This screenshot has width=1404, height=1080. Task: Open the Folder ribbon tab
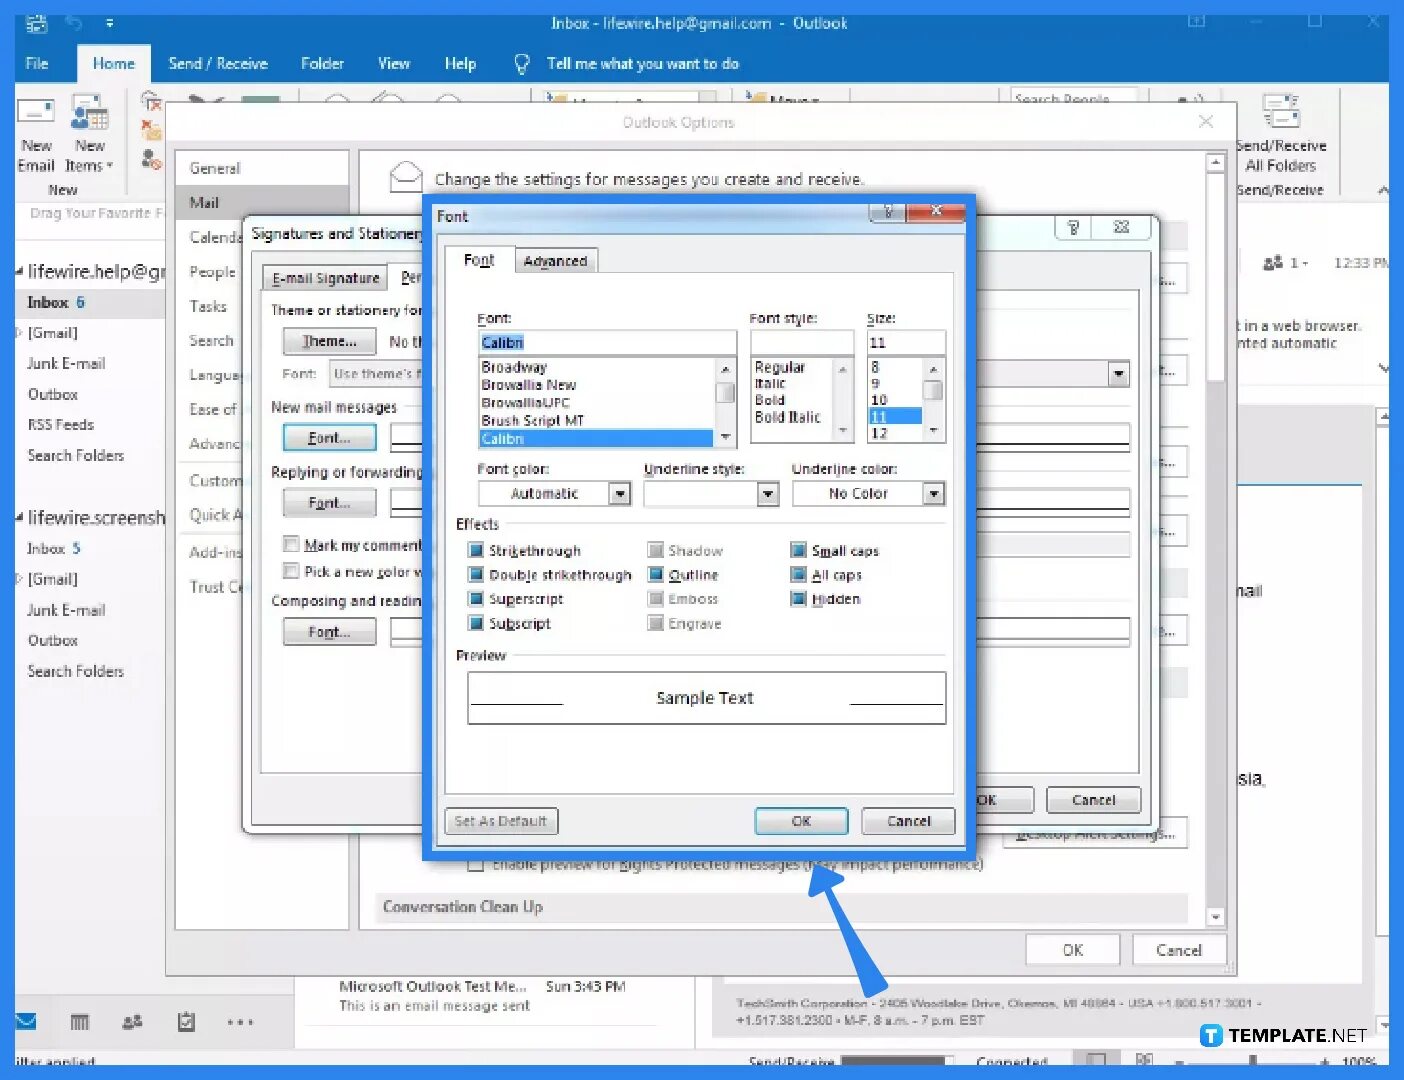point(322,64)
